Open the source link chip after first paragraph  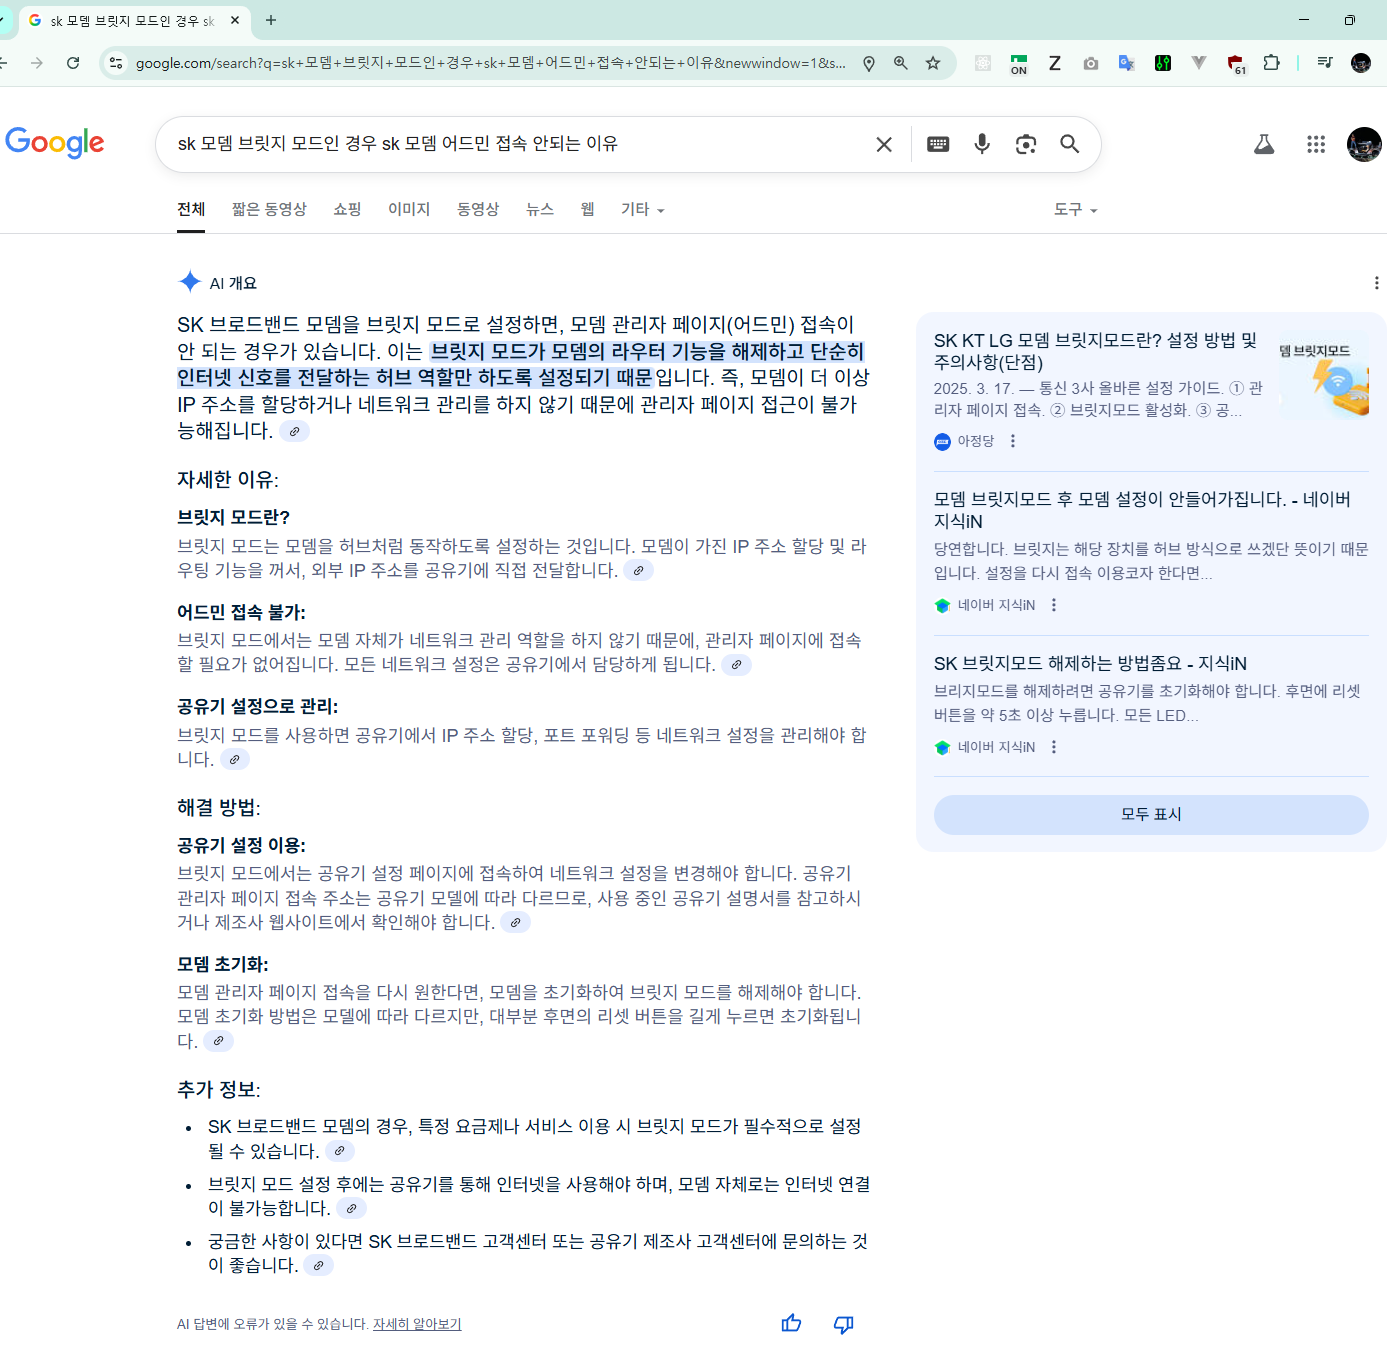(x=294, y=432)
